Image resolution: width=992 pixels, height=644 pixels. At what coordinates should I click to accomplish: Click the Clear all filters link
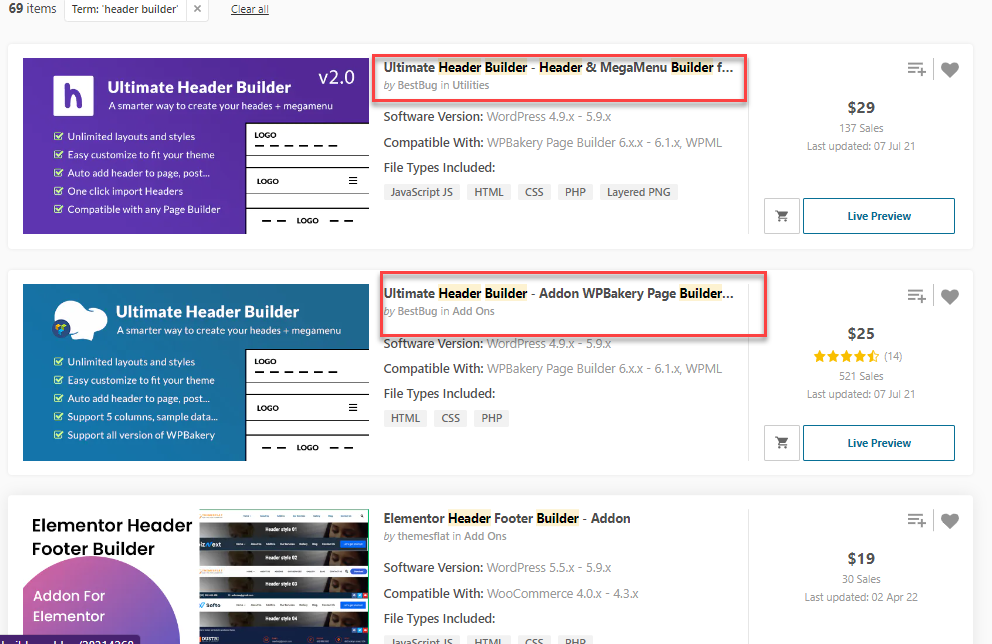[x=249, y=10]
